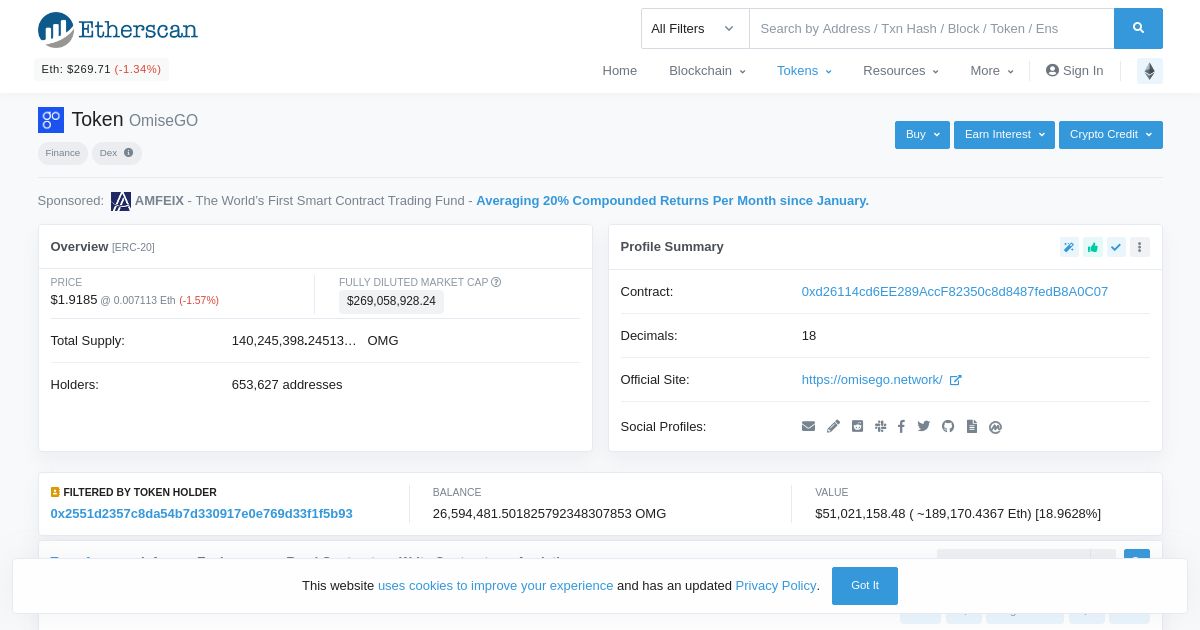Click the 26,594,481 OMG balance value
This screenshot has width=1200, height=630.
[549, 514]
